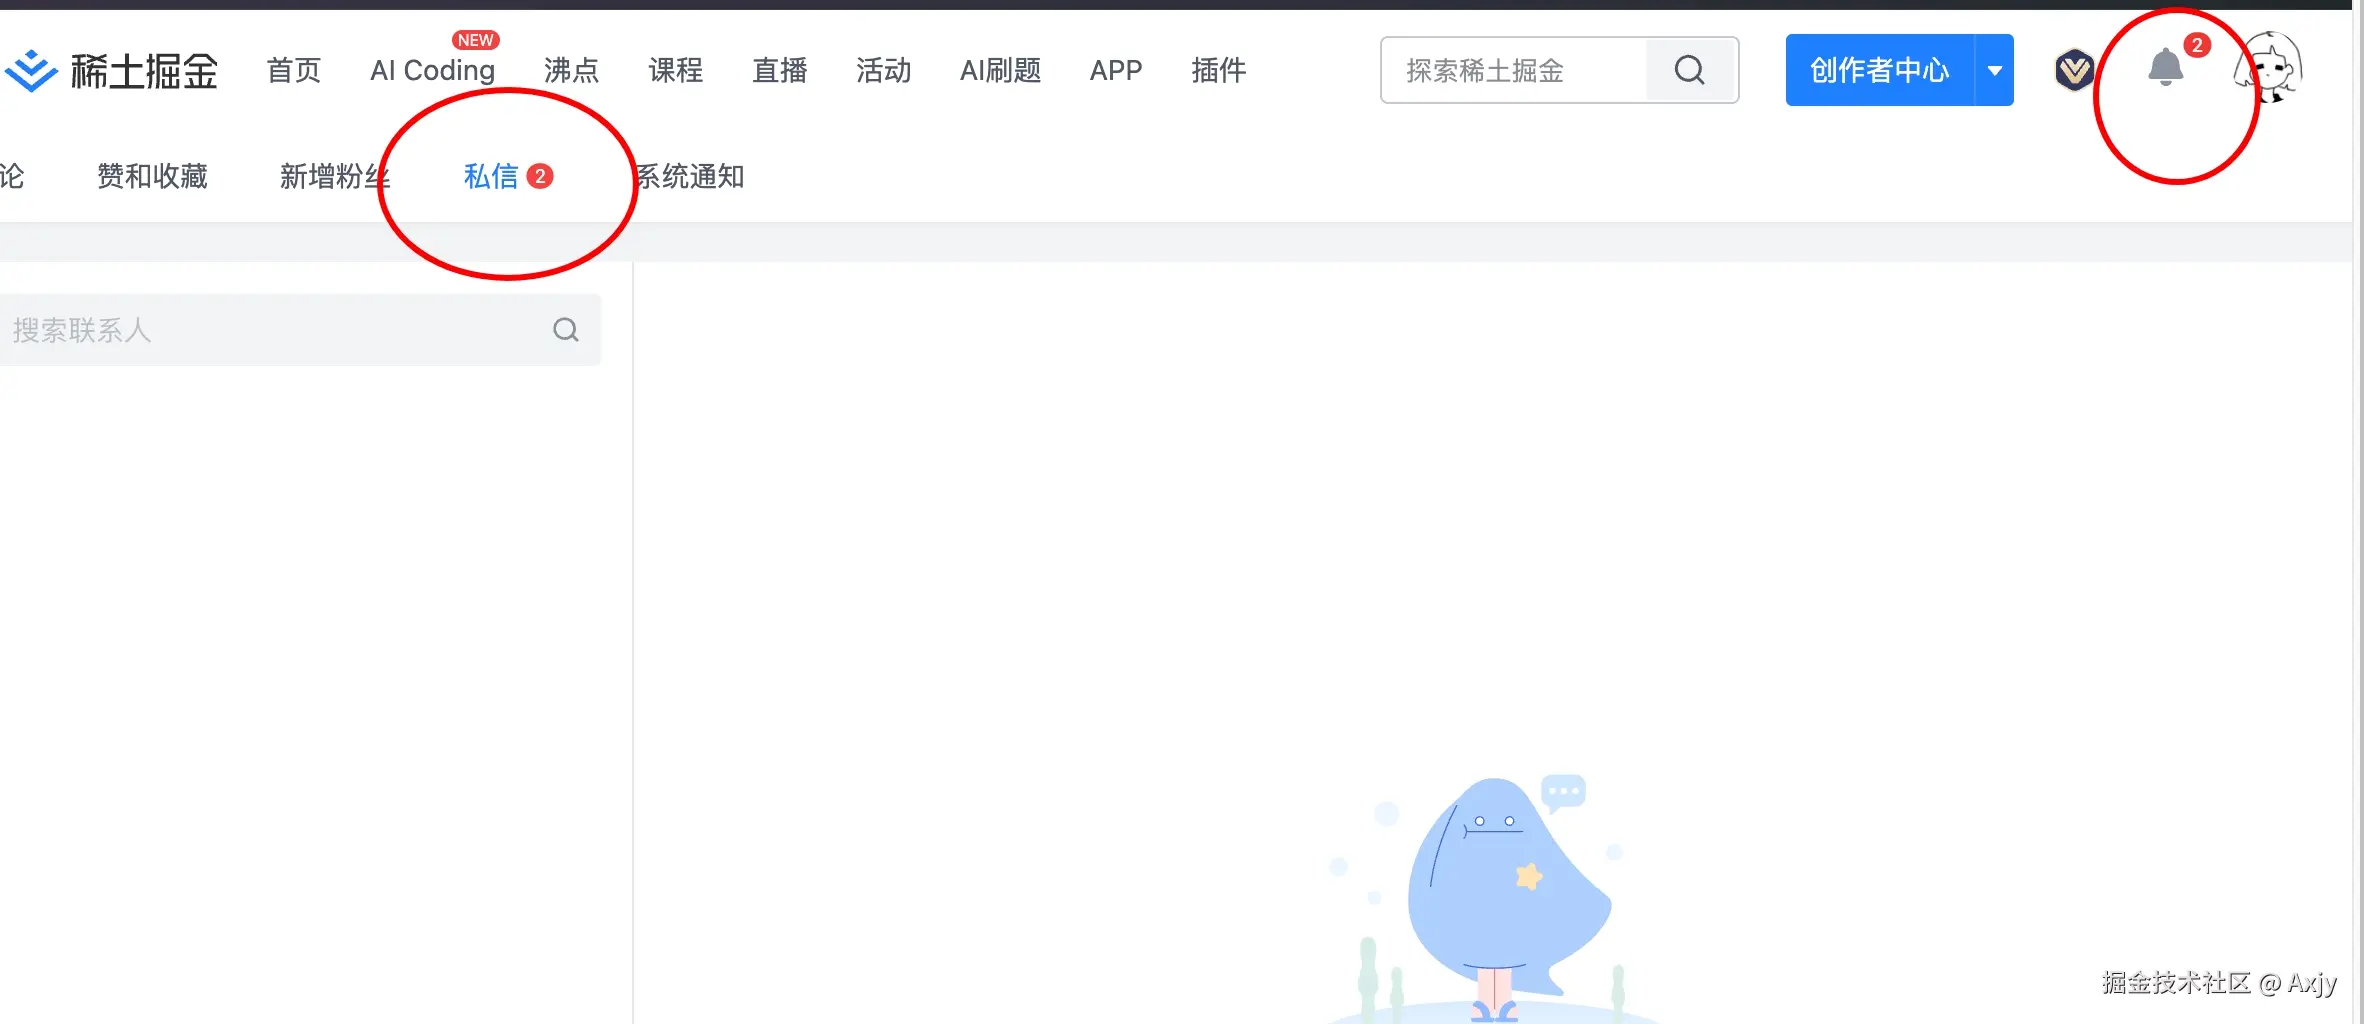This screenshot has width=2364, height=1024.
Task: Click the magnifier in the contacts search box
Action: pyautogui.click(x=566, y=330)
